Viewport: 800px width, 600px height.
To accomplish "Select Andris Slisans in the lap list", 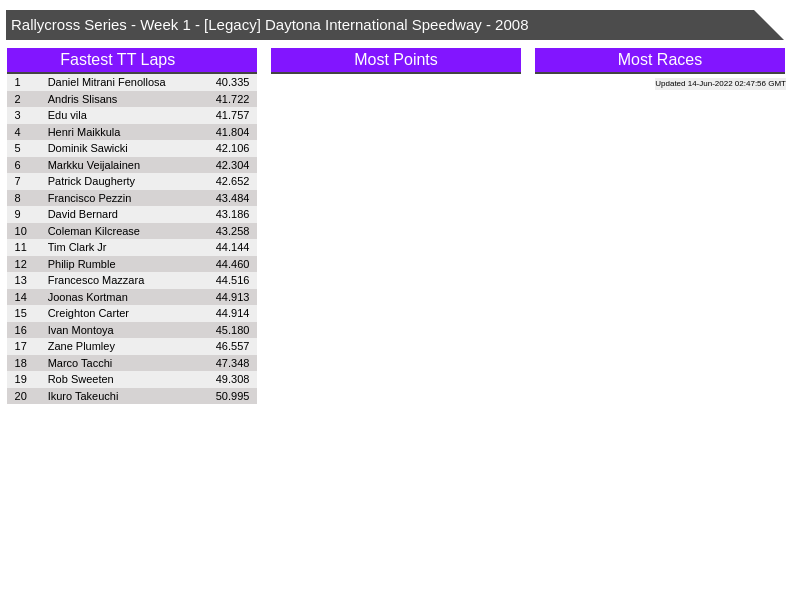I will 82,99.
